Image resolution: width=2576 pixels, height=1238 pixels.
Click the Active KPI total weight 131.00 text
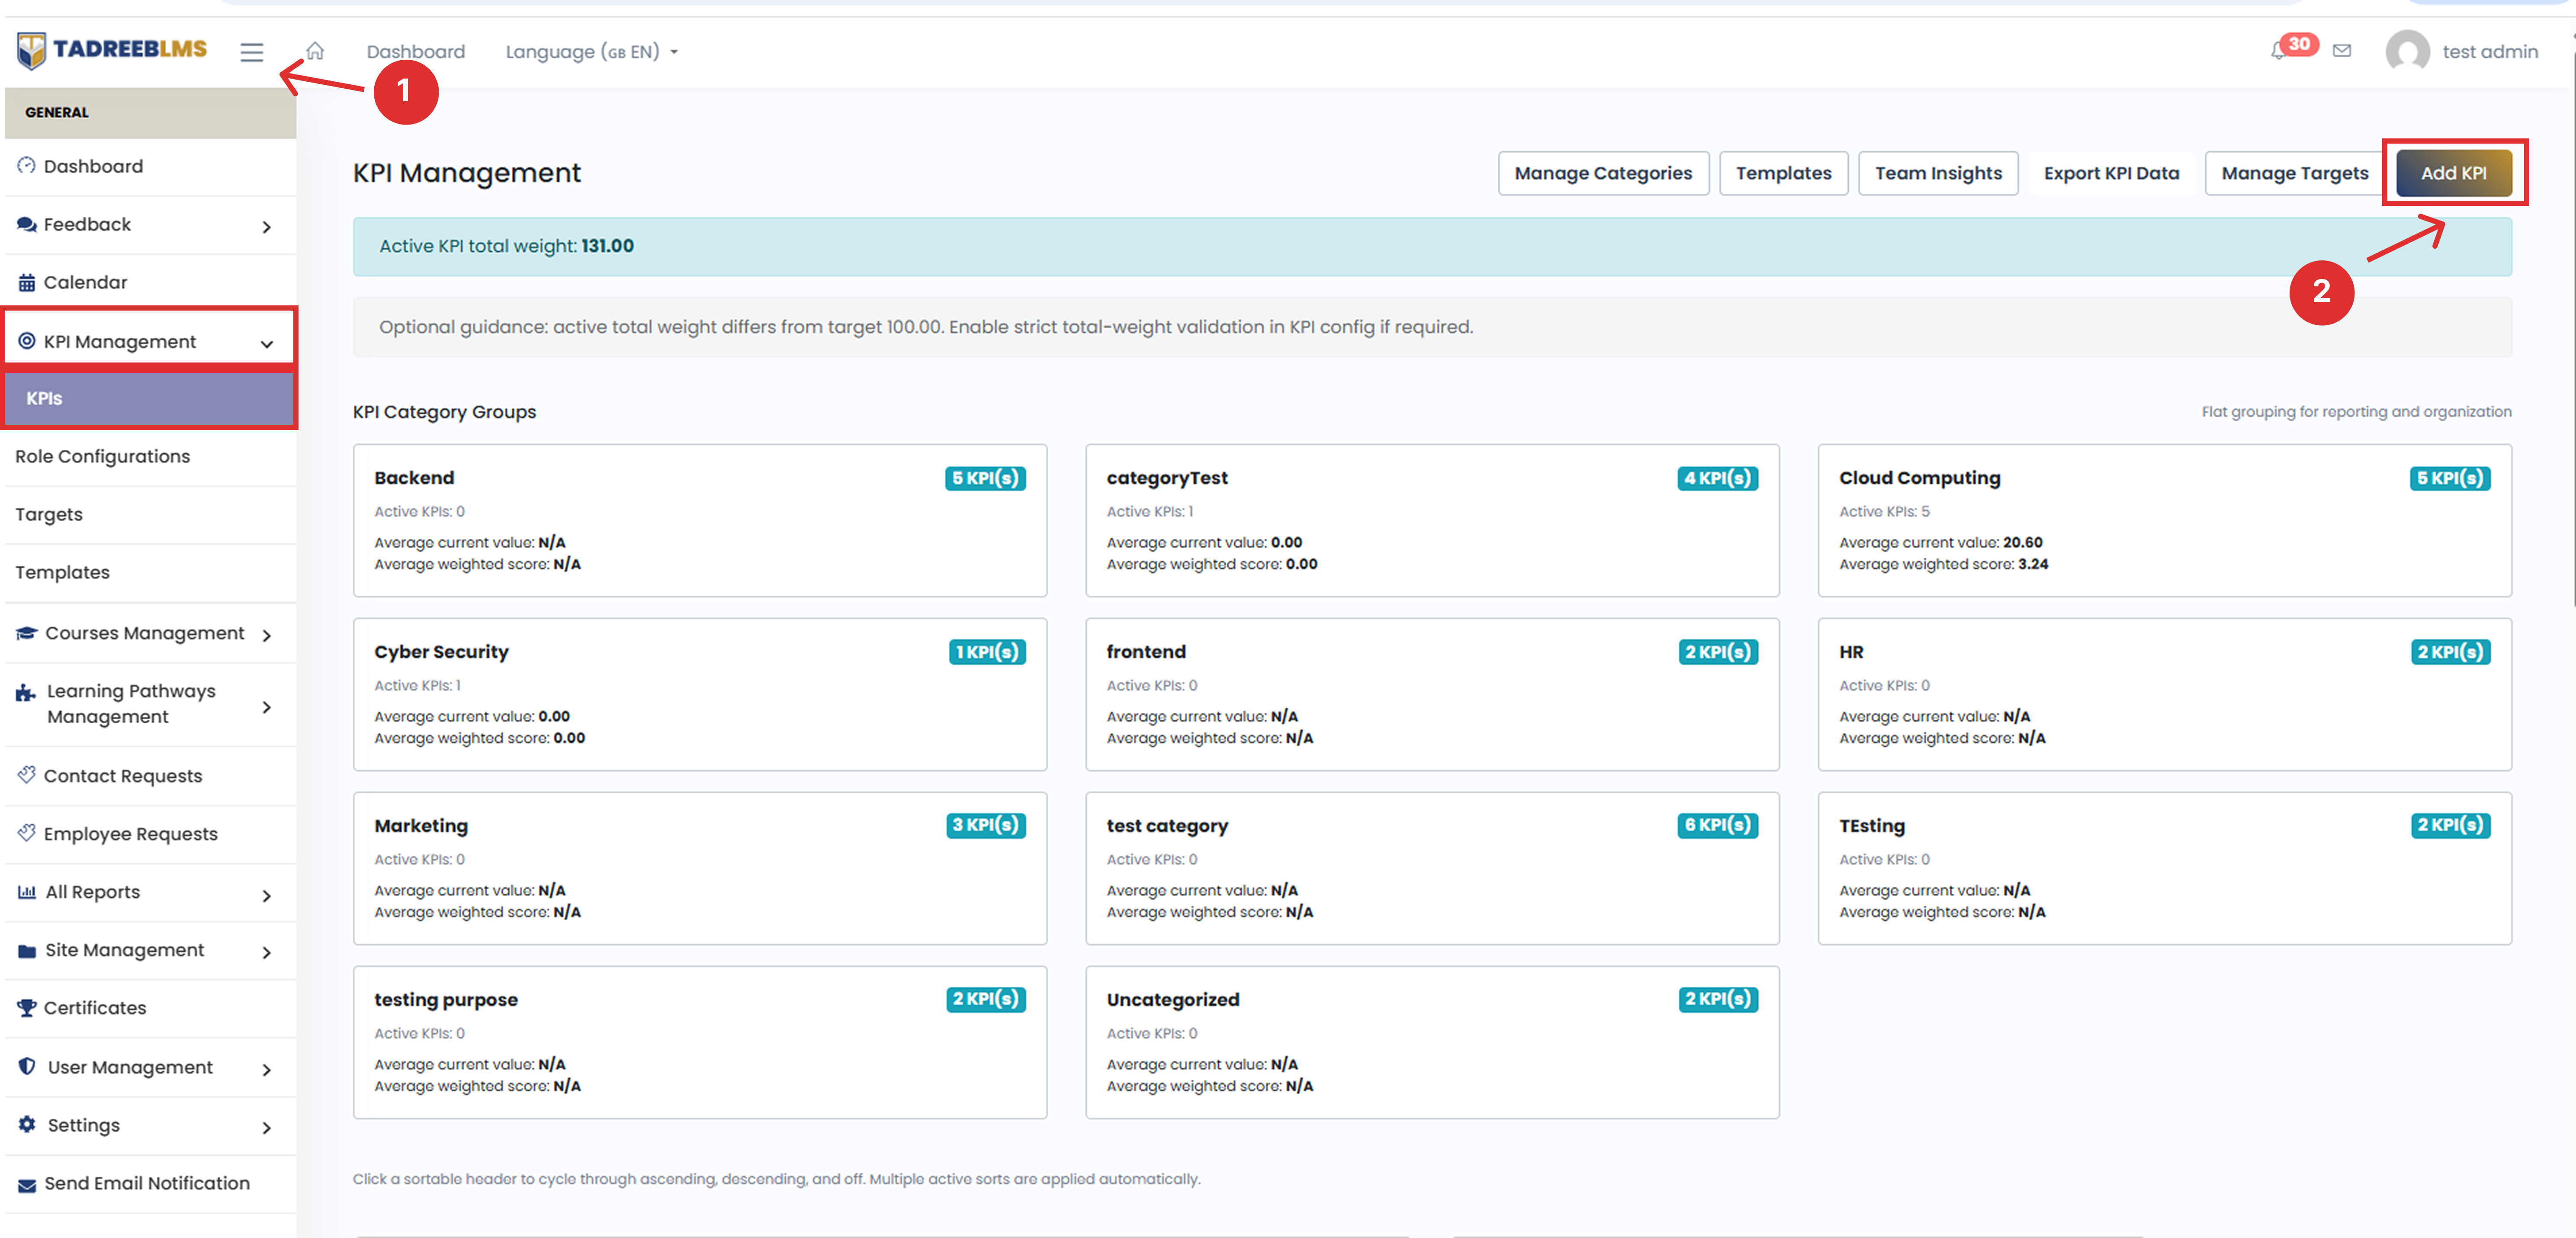(506, 246)
